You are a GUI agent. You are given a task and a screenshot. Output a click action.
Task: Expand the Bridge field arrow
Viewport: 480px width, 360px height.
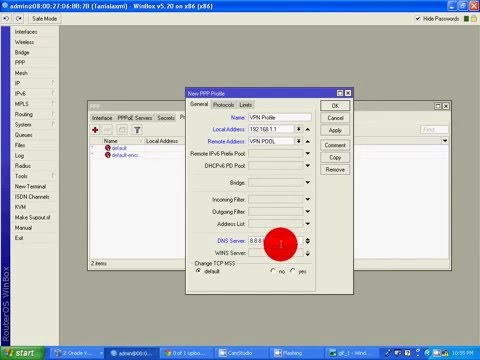[308, 182]
